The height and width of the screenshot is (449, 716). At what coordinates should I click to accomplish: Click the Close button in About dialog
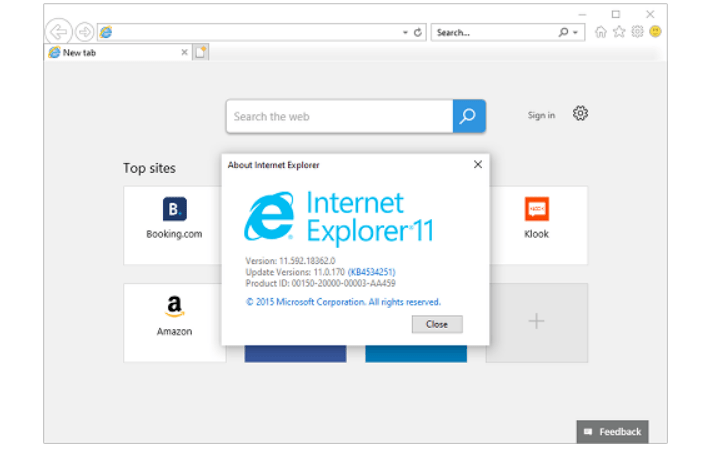click(437, 324)
